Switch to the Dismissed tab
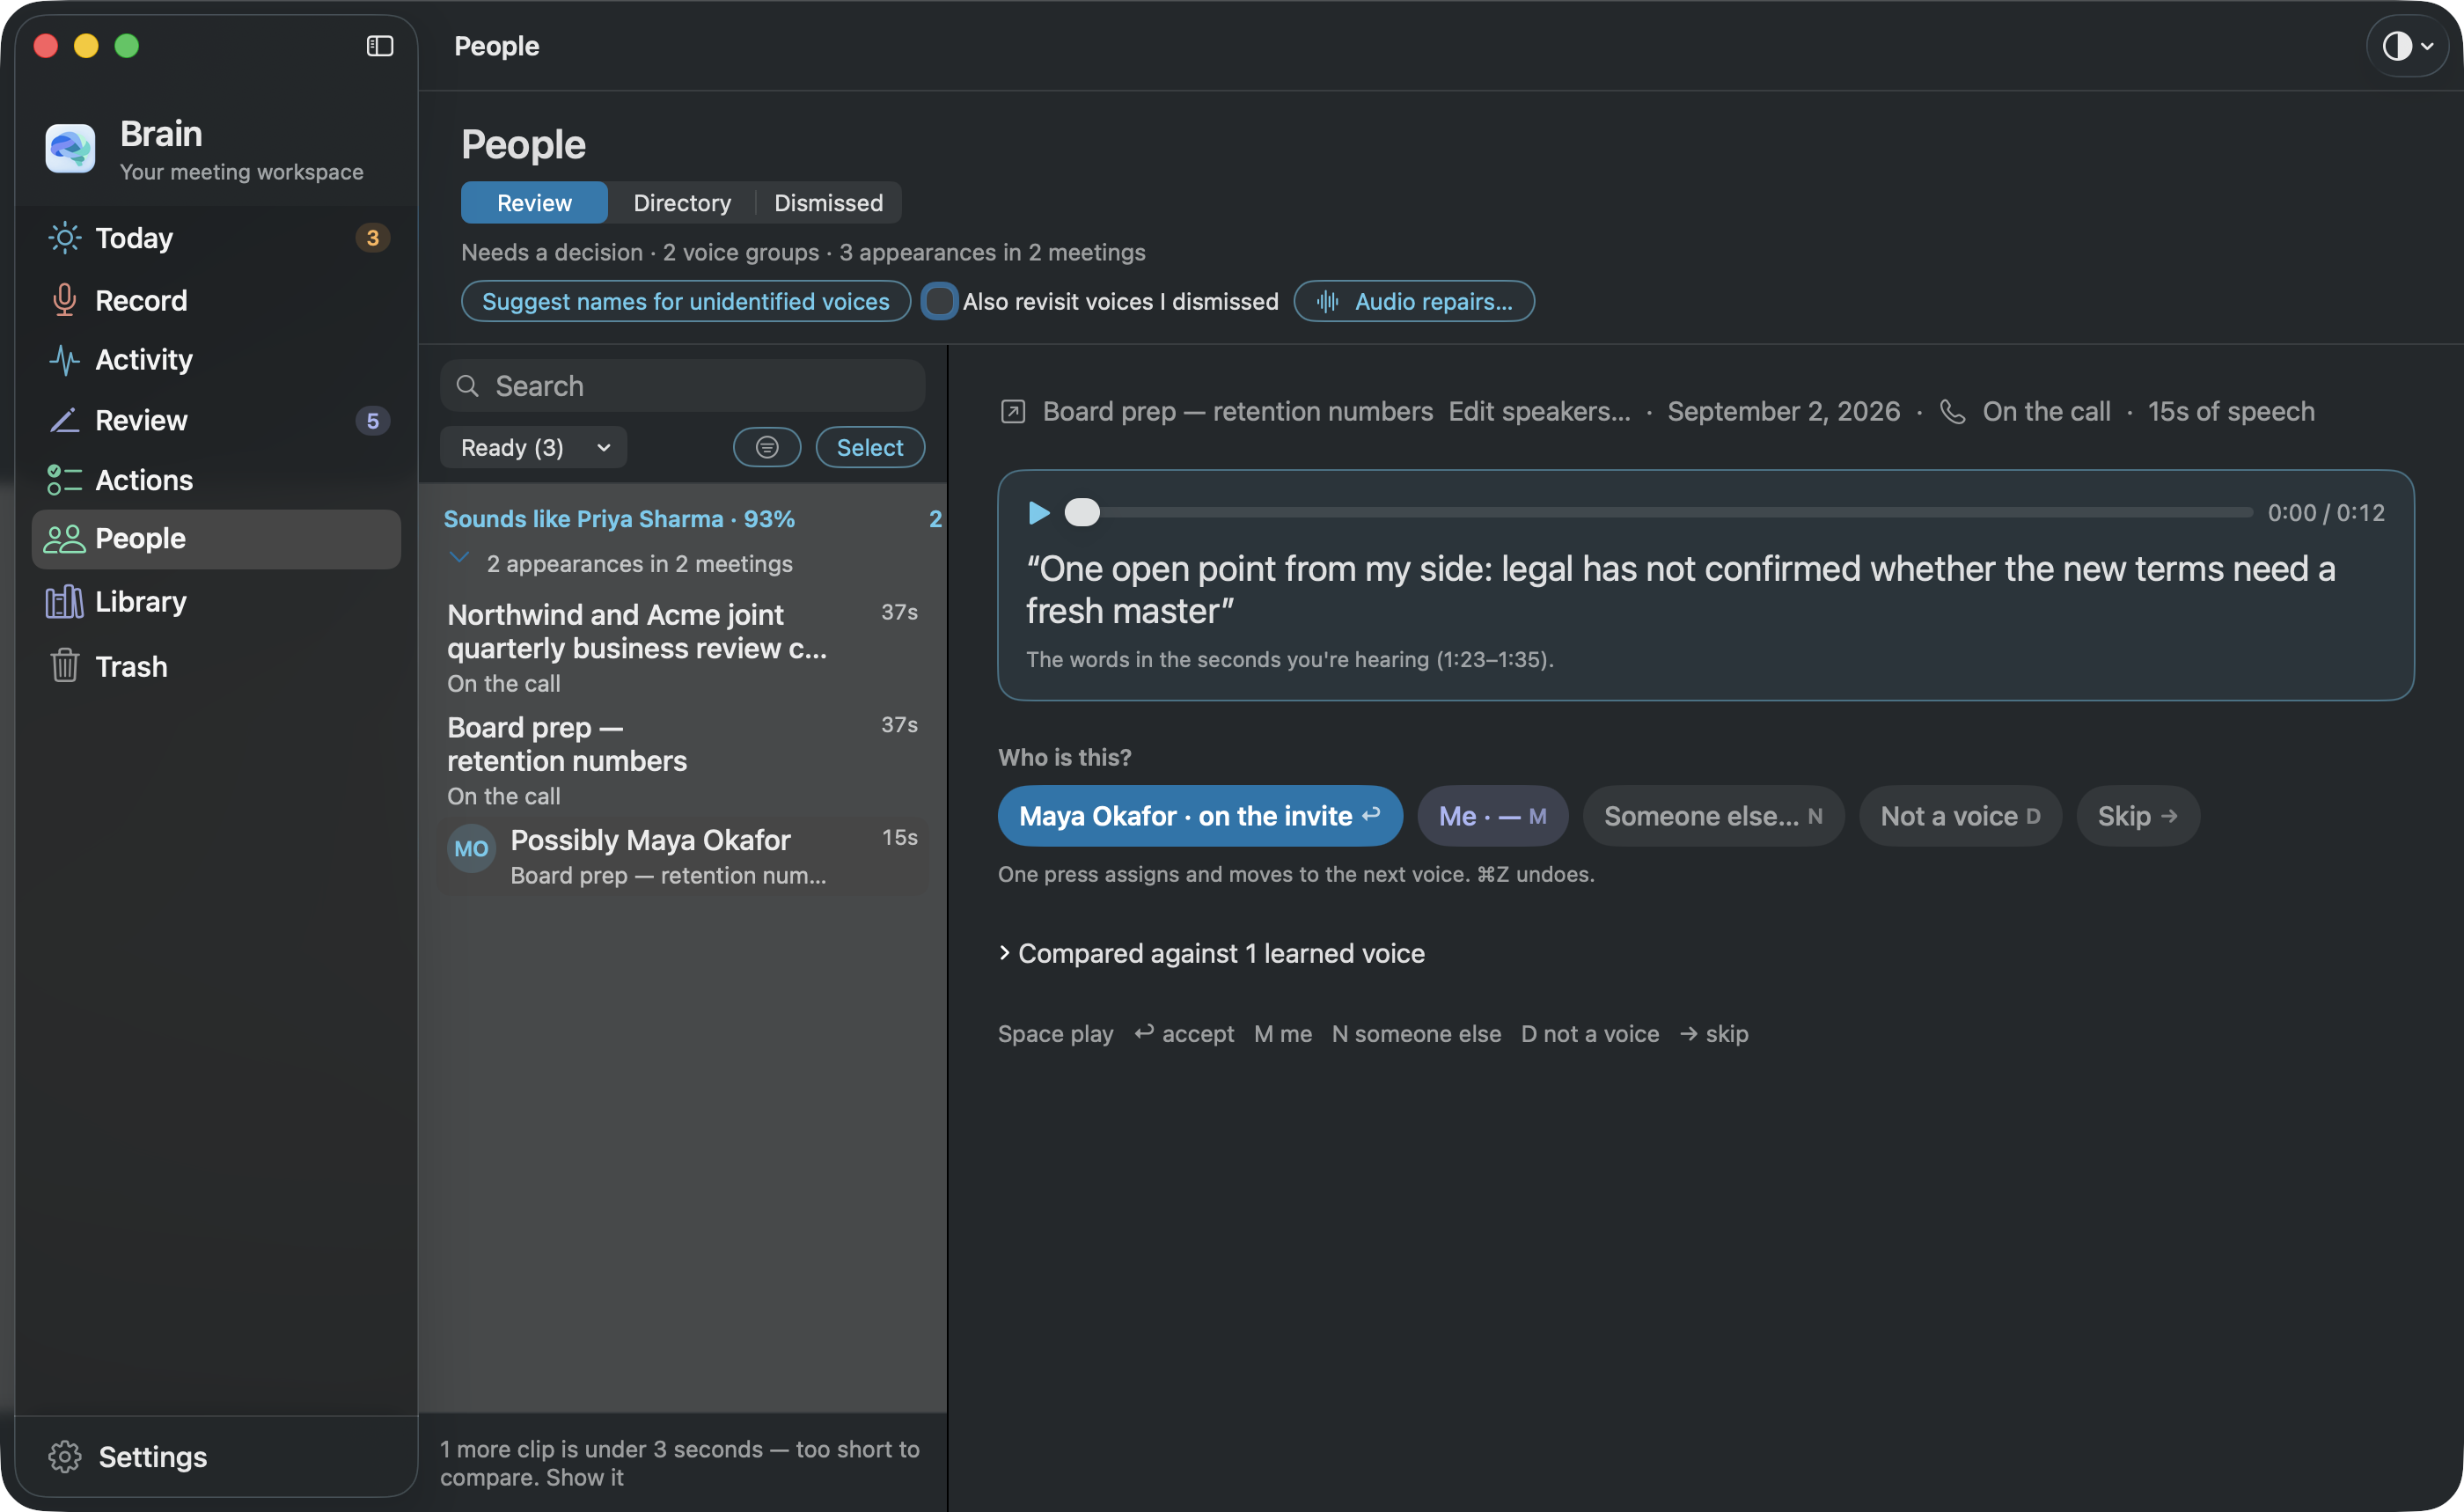Image resolution: width=2464 pixels, height=1512 pixels. click(828, 203)
